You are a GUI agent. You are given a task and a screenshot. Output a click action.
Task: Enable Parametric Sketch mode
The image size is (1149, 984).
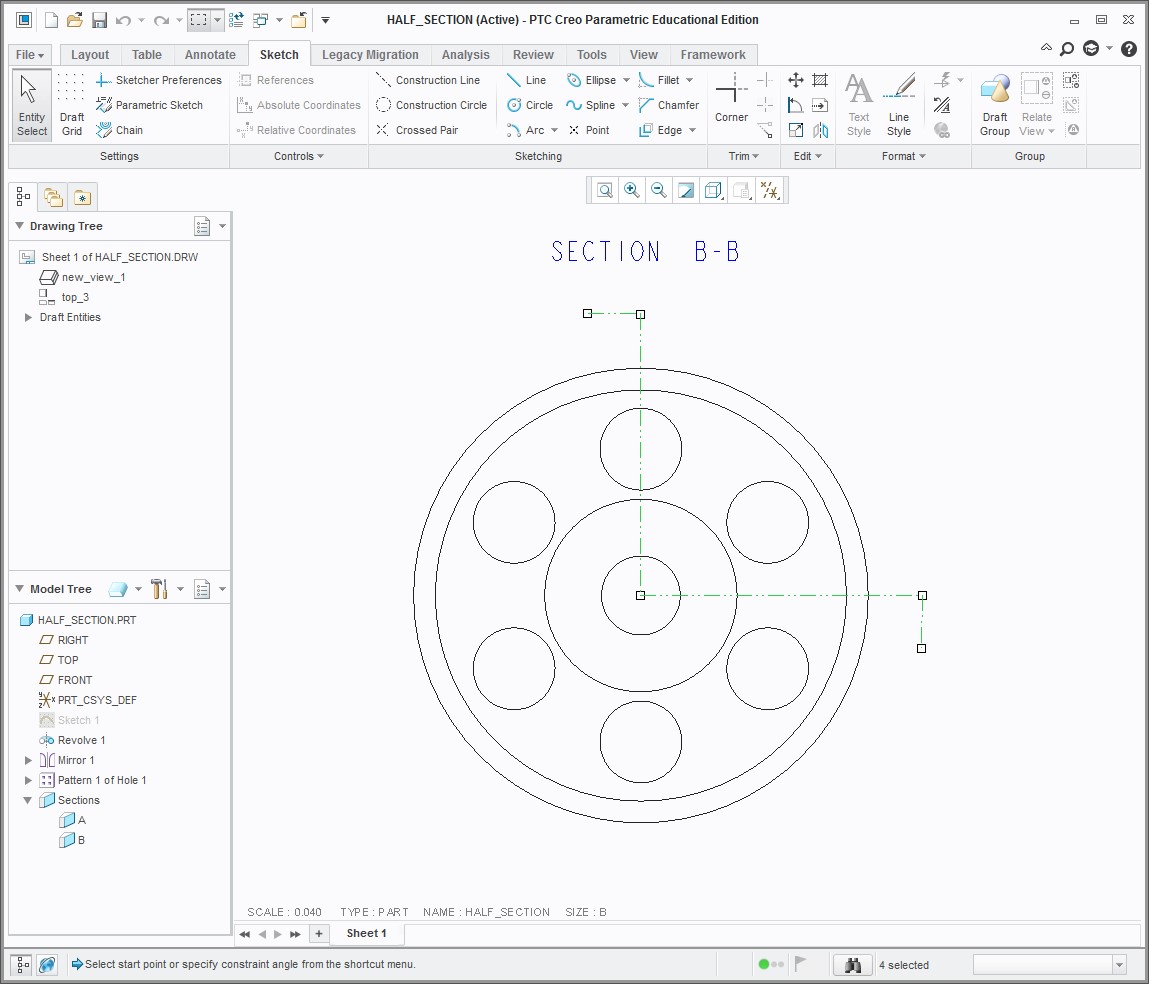point(149,105)
